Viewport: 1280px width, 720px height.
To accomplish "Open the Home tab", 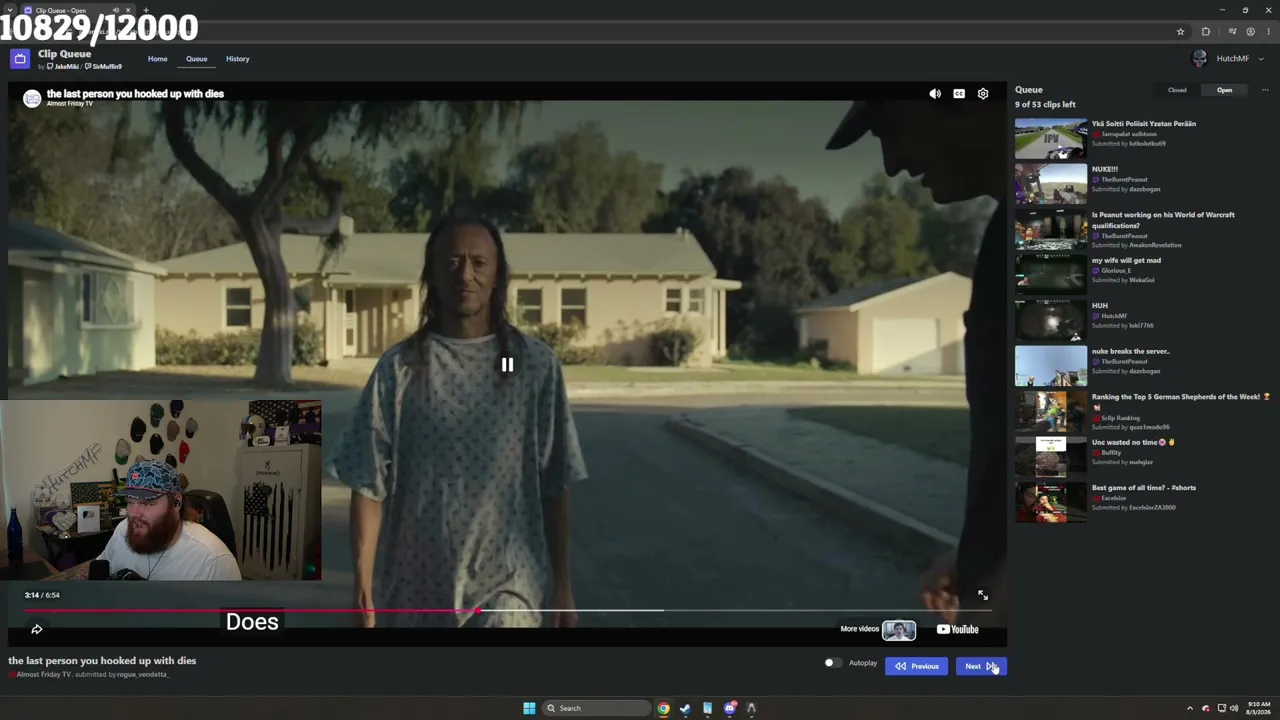I will click(x=158, y=59).
